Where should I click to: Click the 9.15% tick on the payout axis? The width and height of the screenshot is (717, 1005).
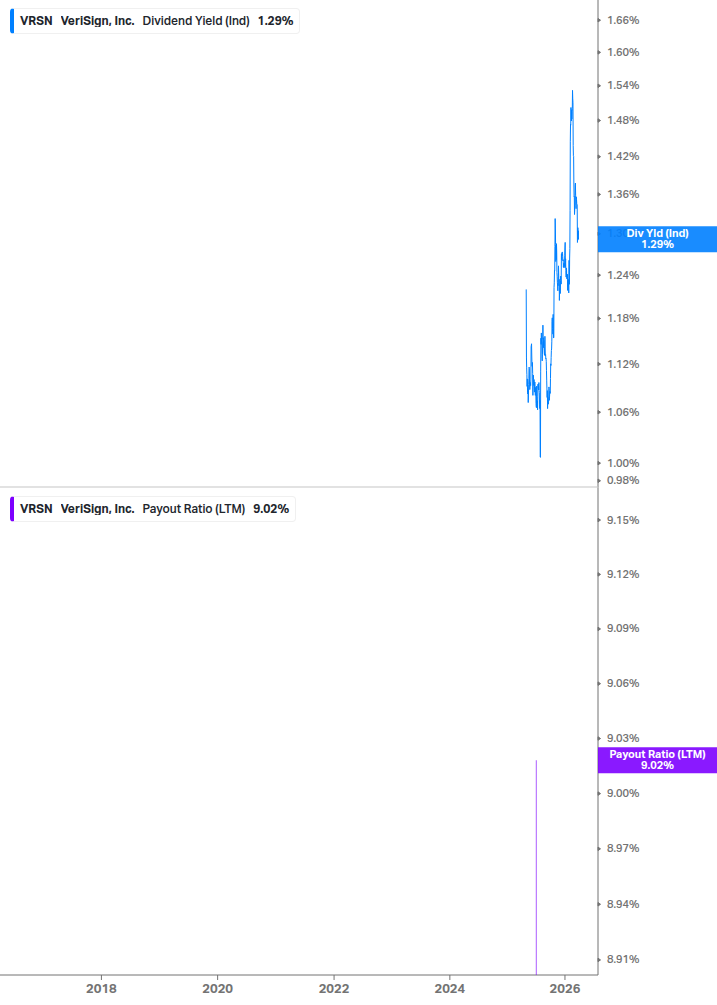click(x=623, y=520)
